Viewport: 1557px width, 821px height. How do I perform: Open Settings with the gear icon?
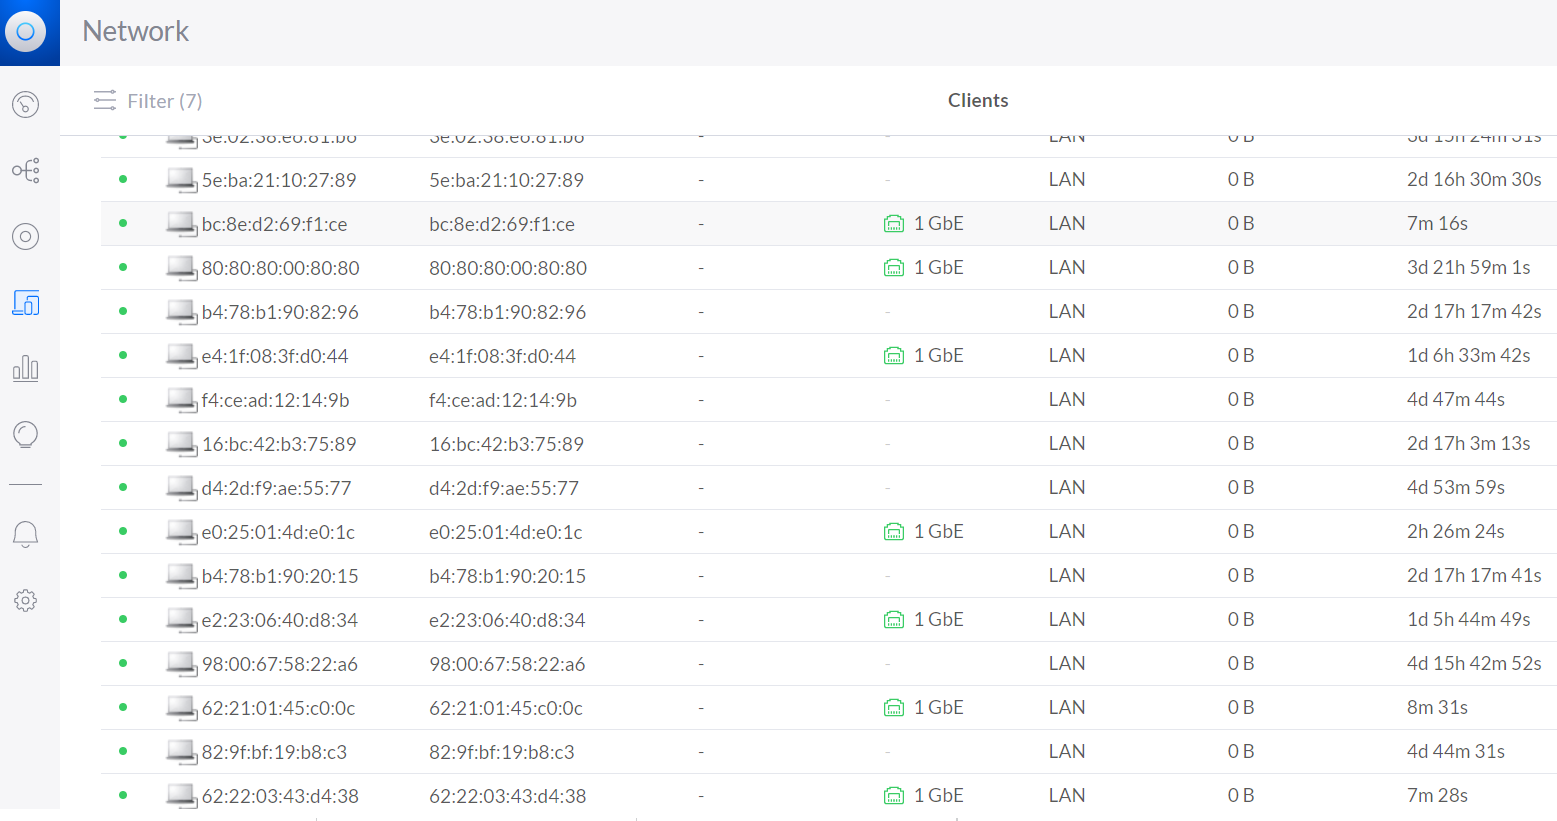tap(26, 600)
